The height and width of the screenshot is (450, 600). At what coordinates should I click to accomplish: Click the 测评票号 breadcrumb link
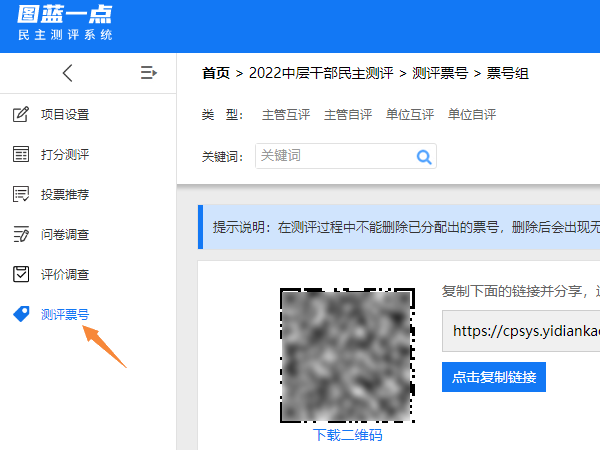point(440,73)
